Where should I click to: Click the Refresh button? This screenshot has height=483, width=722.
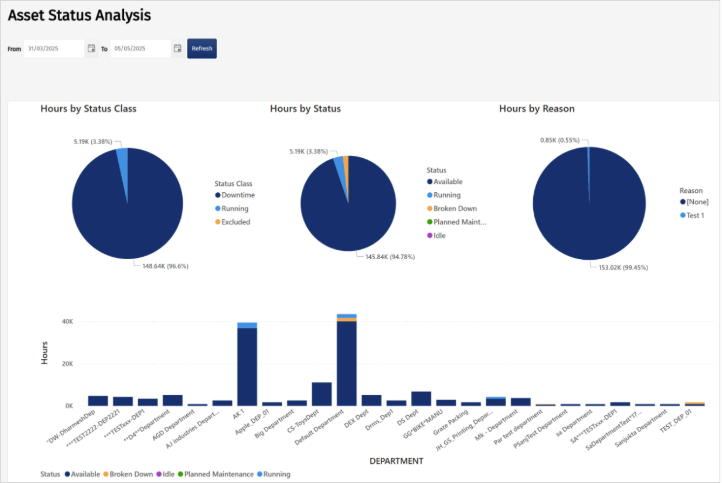coord(202,48)
